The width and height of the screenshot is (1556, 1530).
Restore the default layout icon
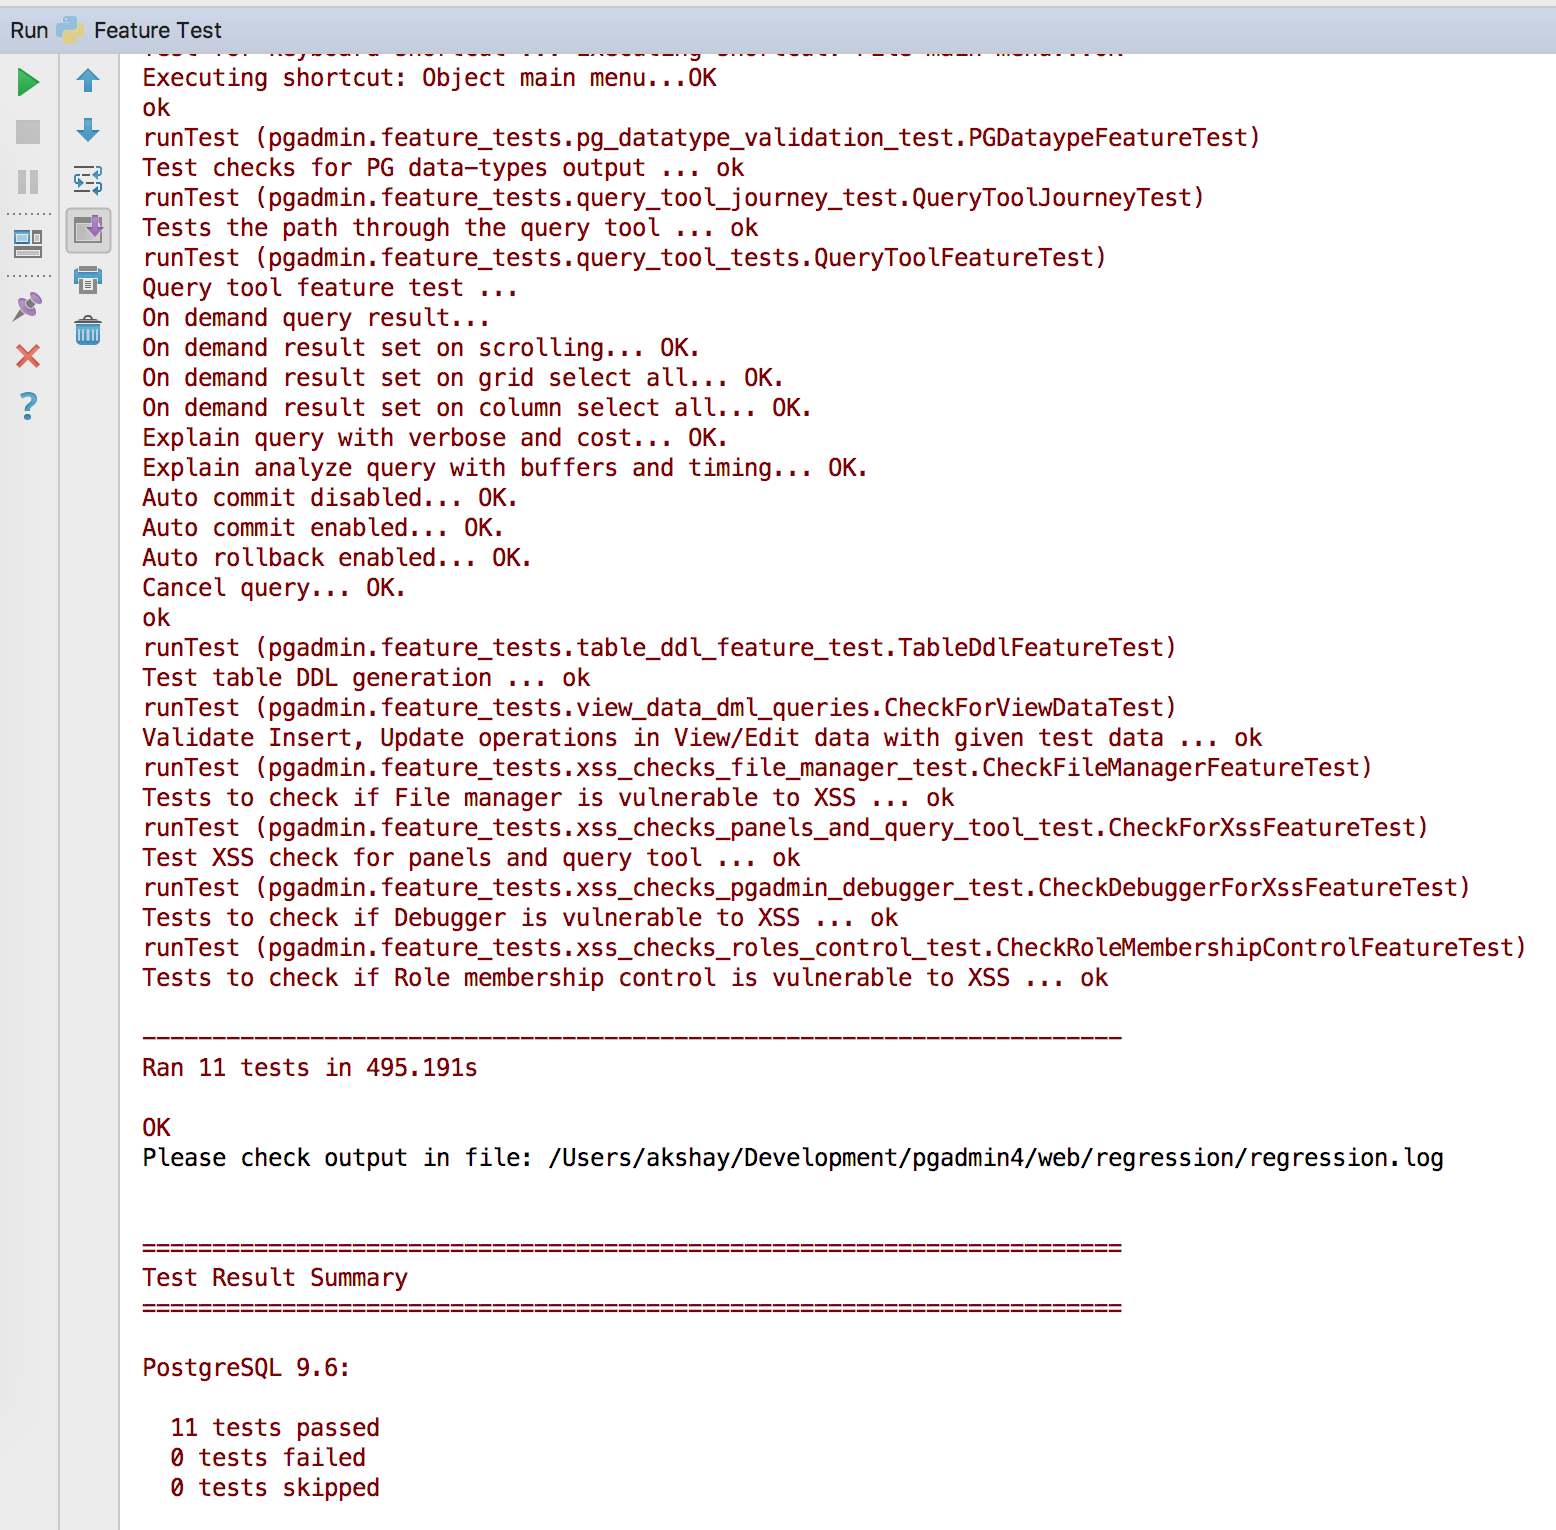pyautogui.click(x=28, y=243)
